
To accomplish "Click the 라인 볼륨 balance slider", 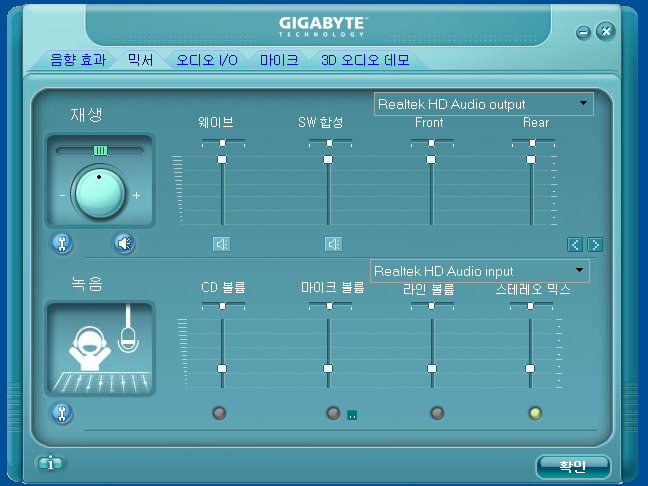I will click(432, 306).
